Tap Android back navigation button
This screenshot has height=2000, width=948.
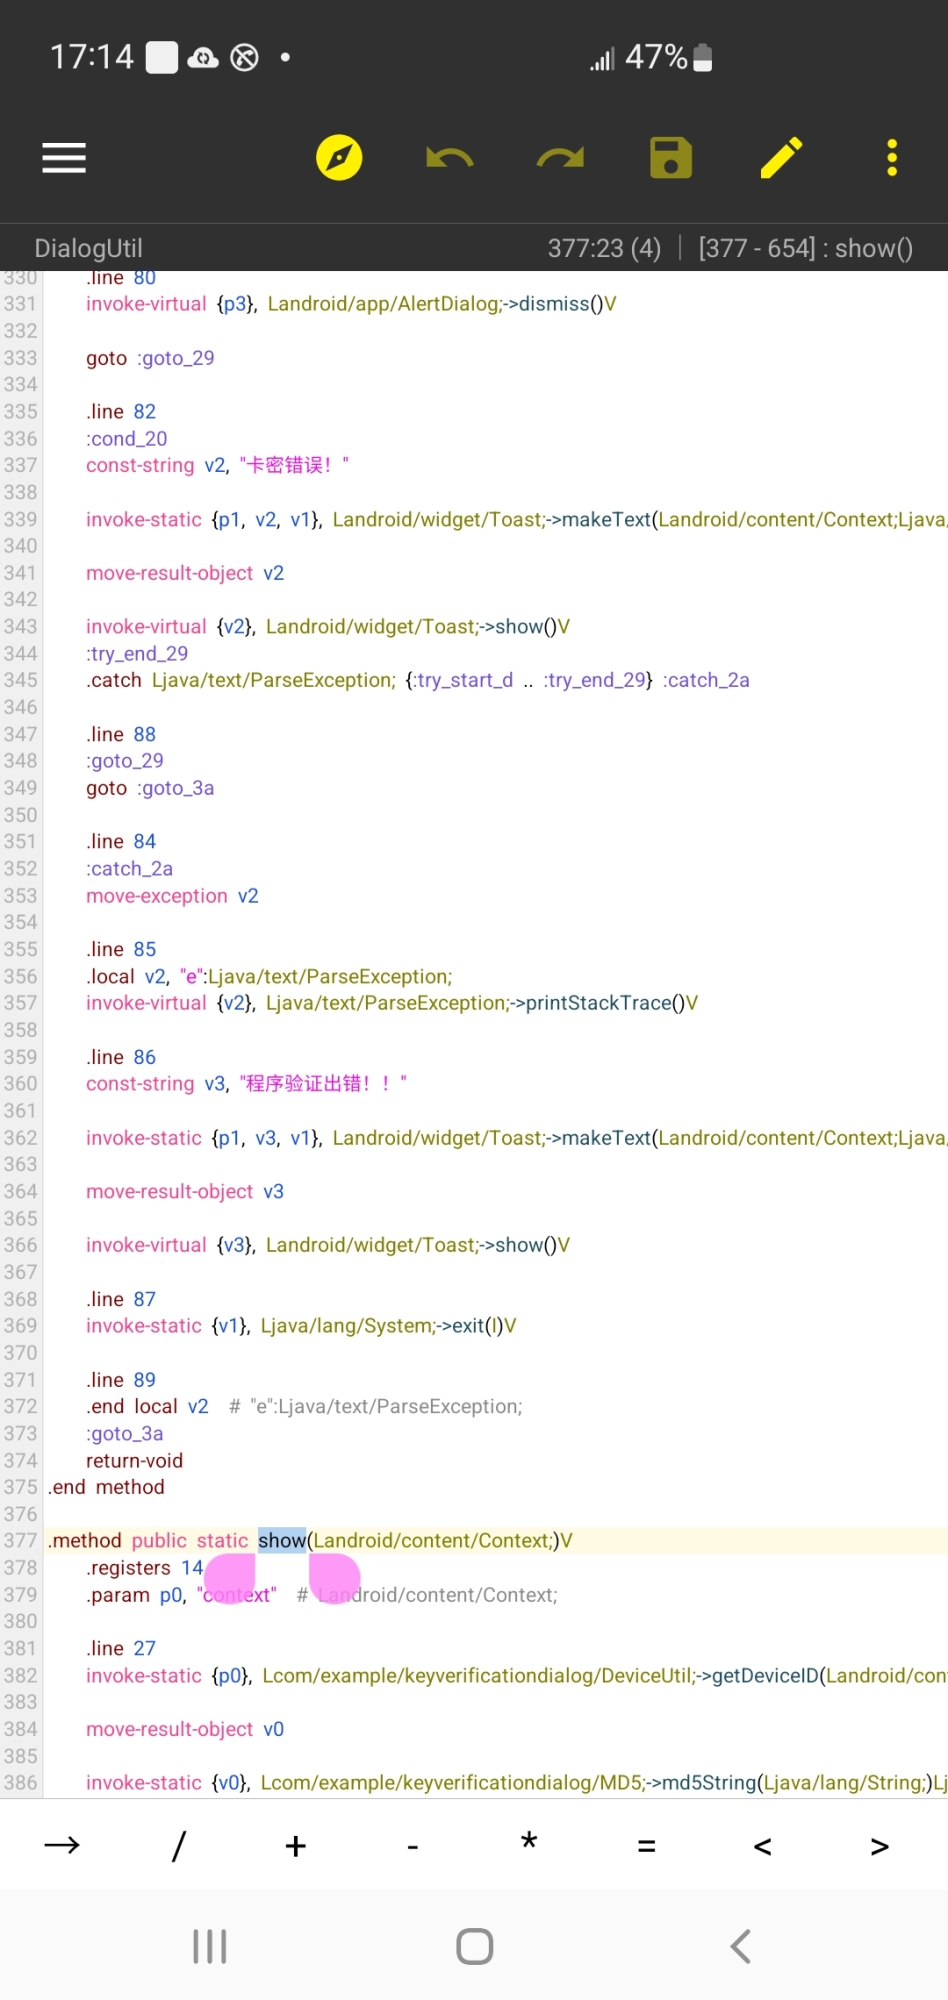(x=740, y=1946)
